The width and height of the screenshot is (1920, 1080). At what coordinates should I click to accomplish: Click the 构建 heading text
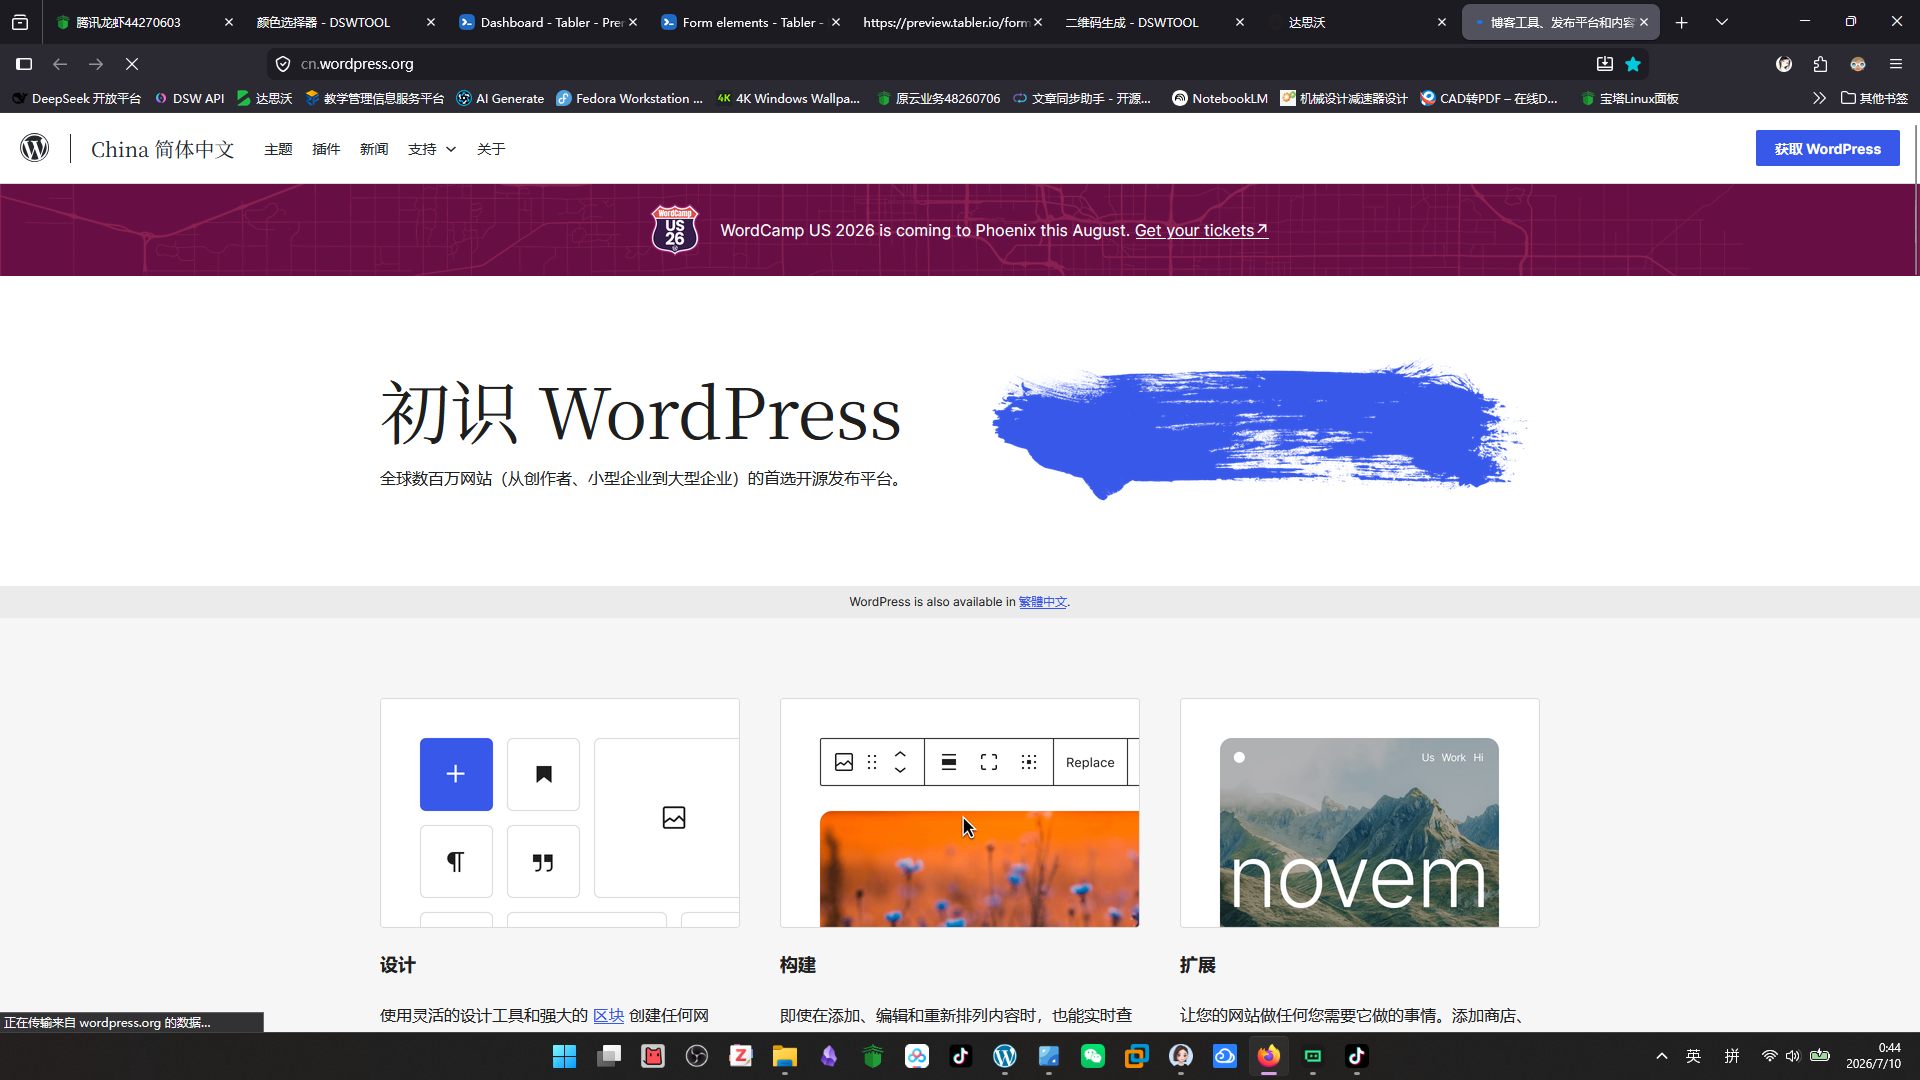pos(798,965)
